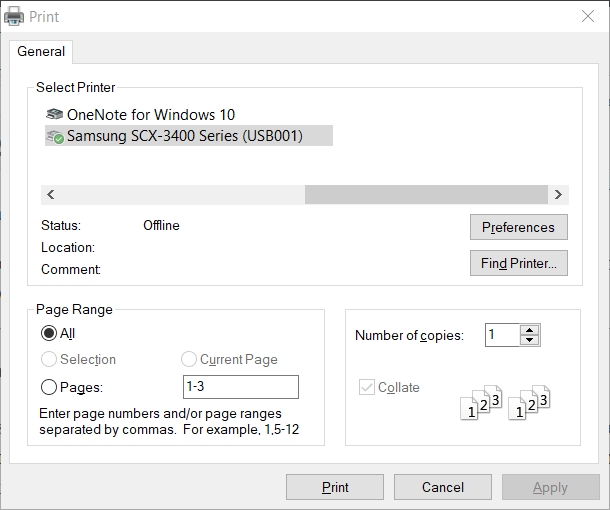
Task: Click the collate pages illustration
Action: click(505, 403)
